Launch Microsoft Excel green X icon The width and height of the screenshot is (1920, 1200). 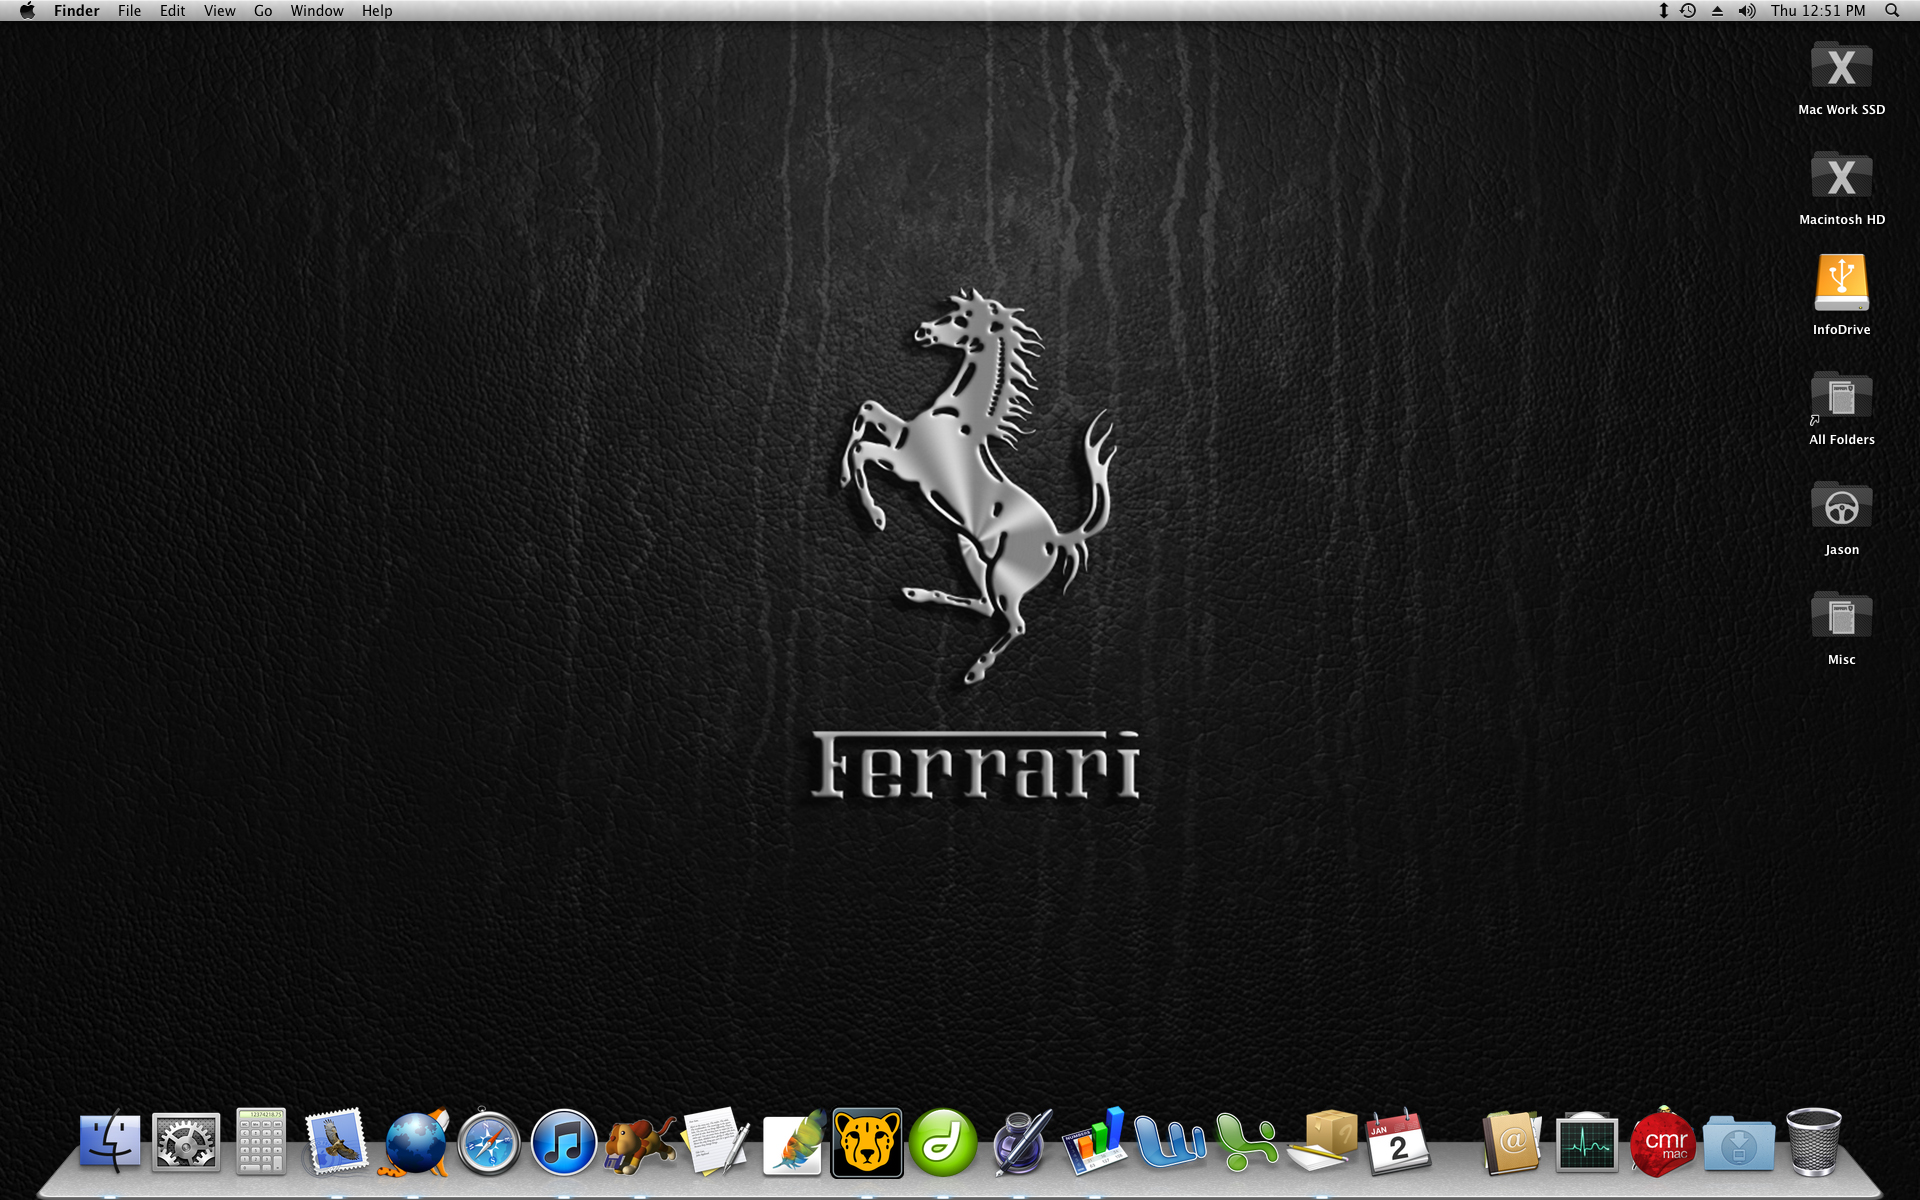1246,1142
